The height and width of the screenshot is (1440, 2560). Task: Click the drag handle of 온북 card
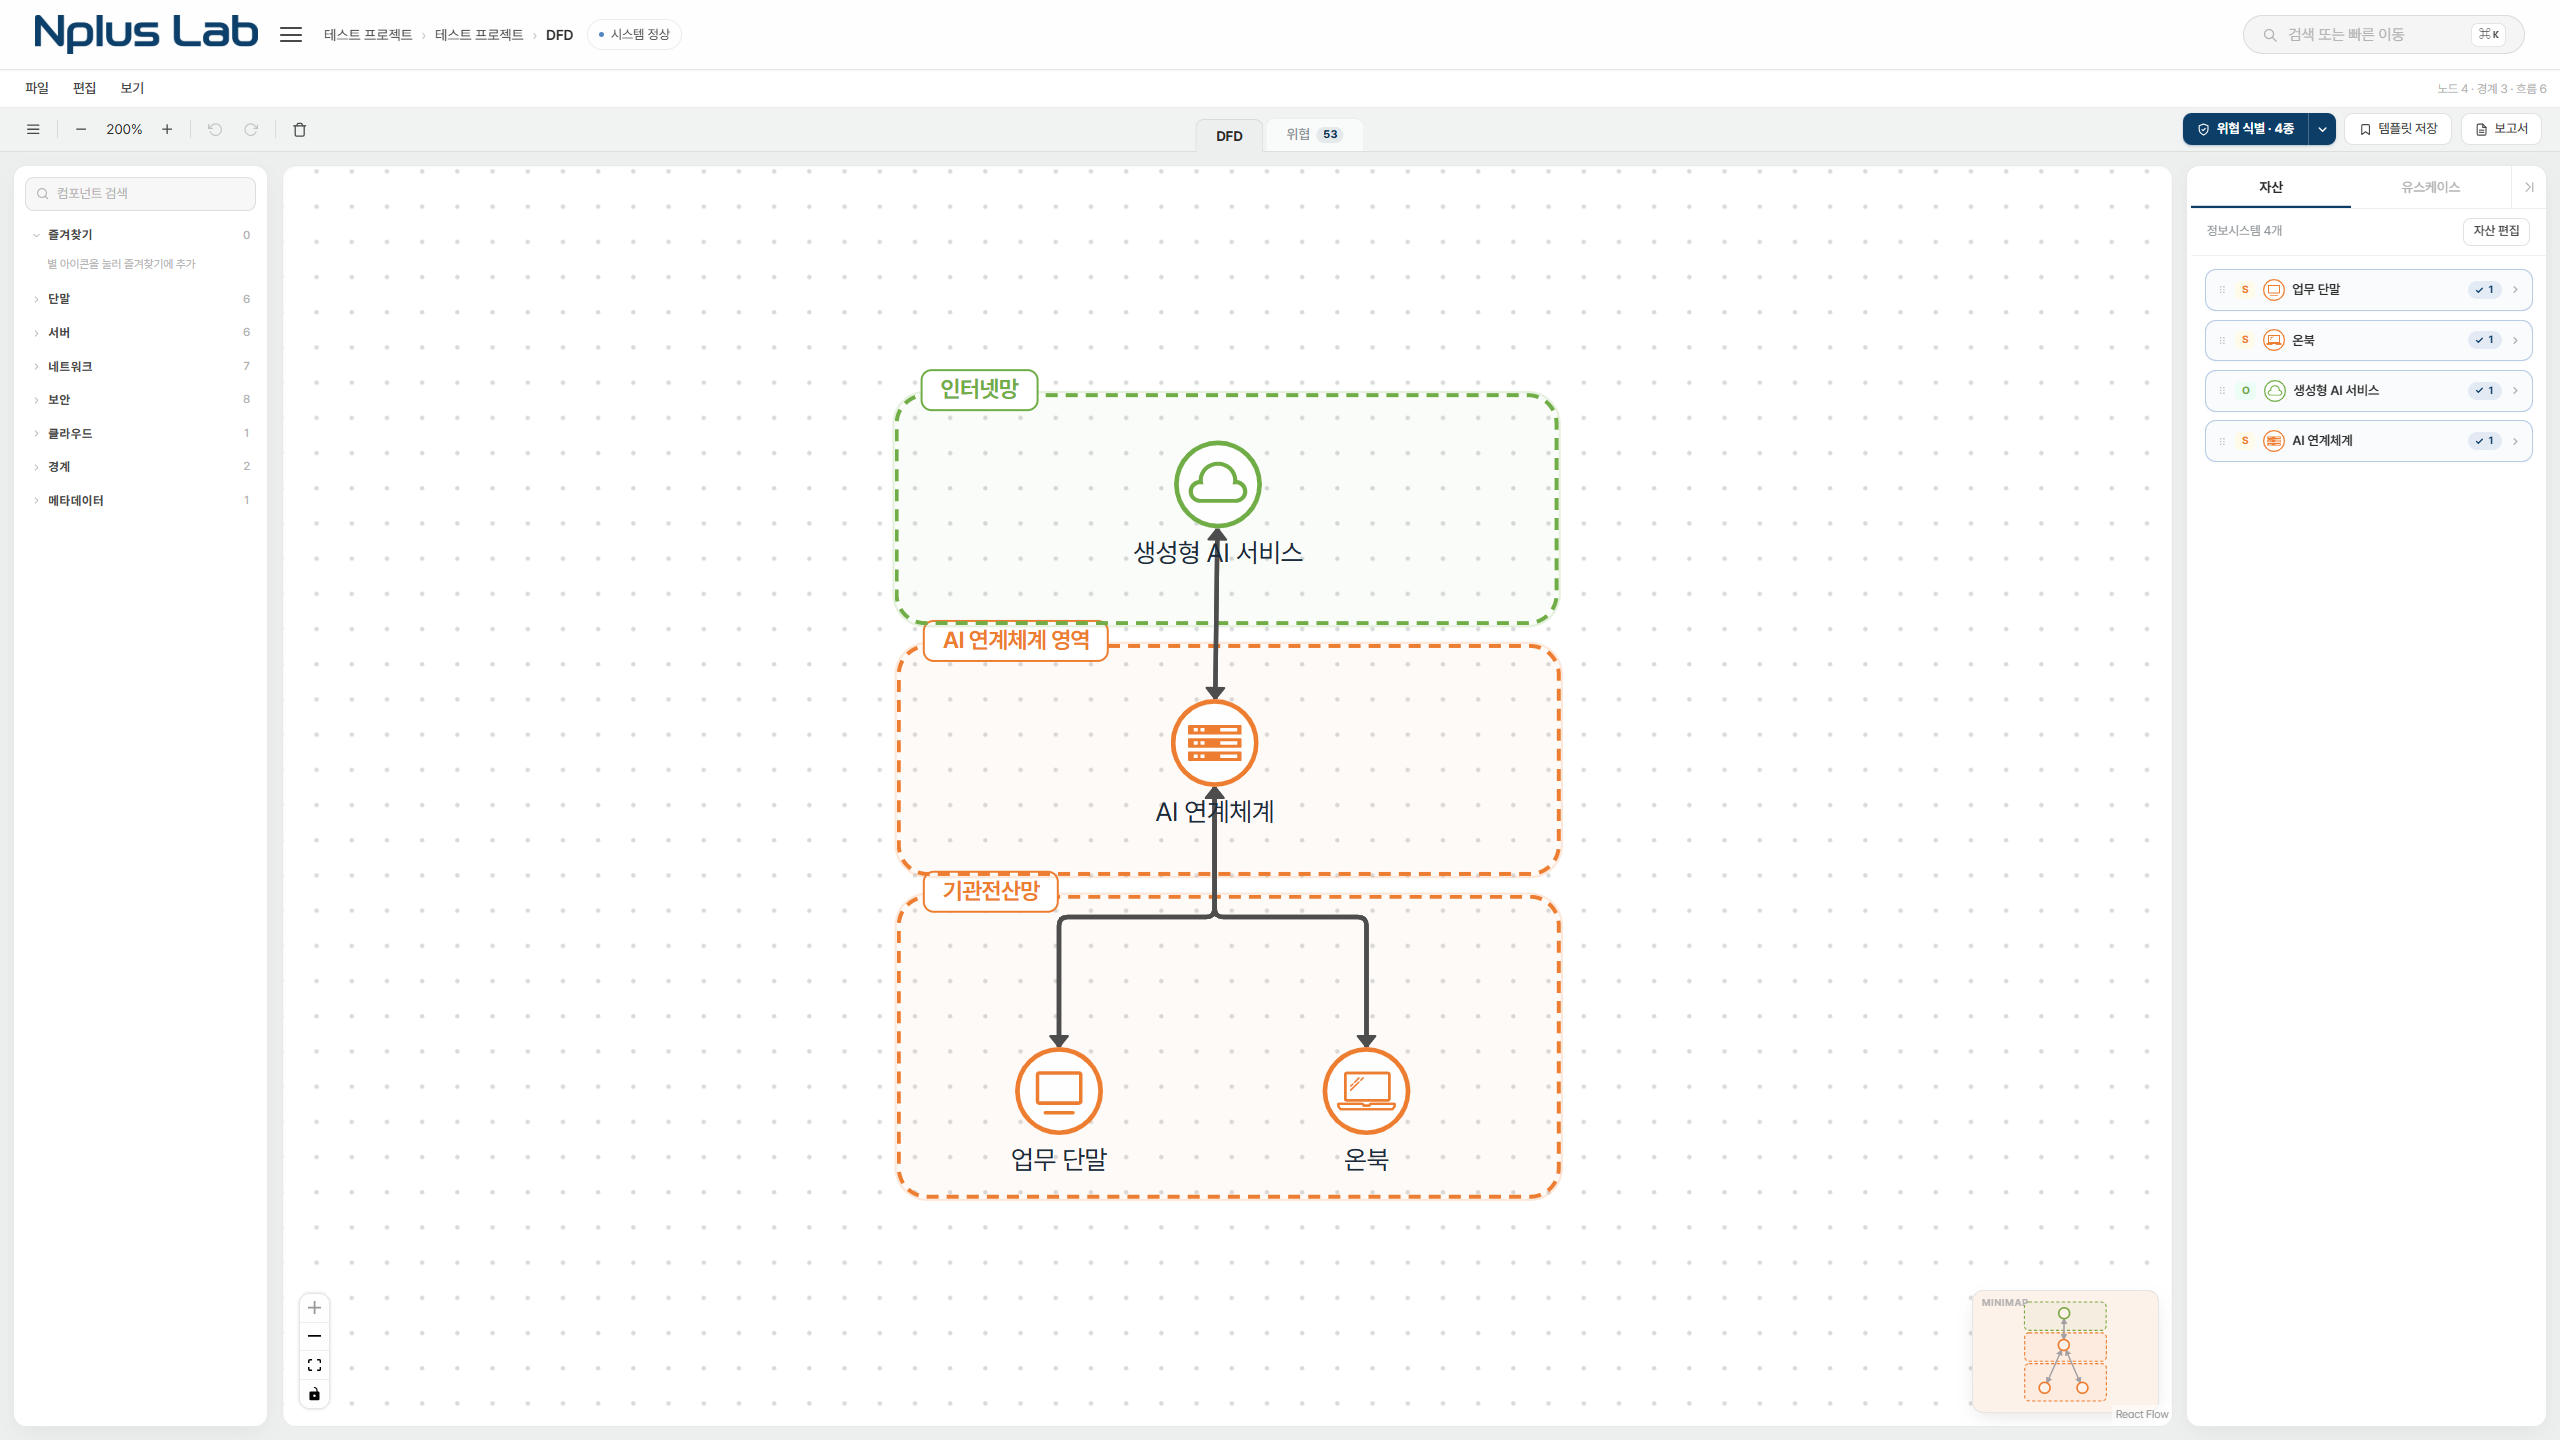[2222, 340]
